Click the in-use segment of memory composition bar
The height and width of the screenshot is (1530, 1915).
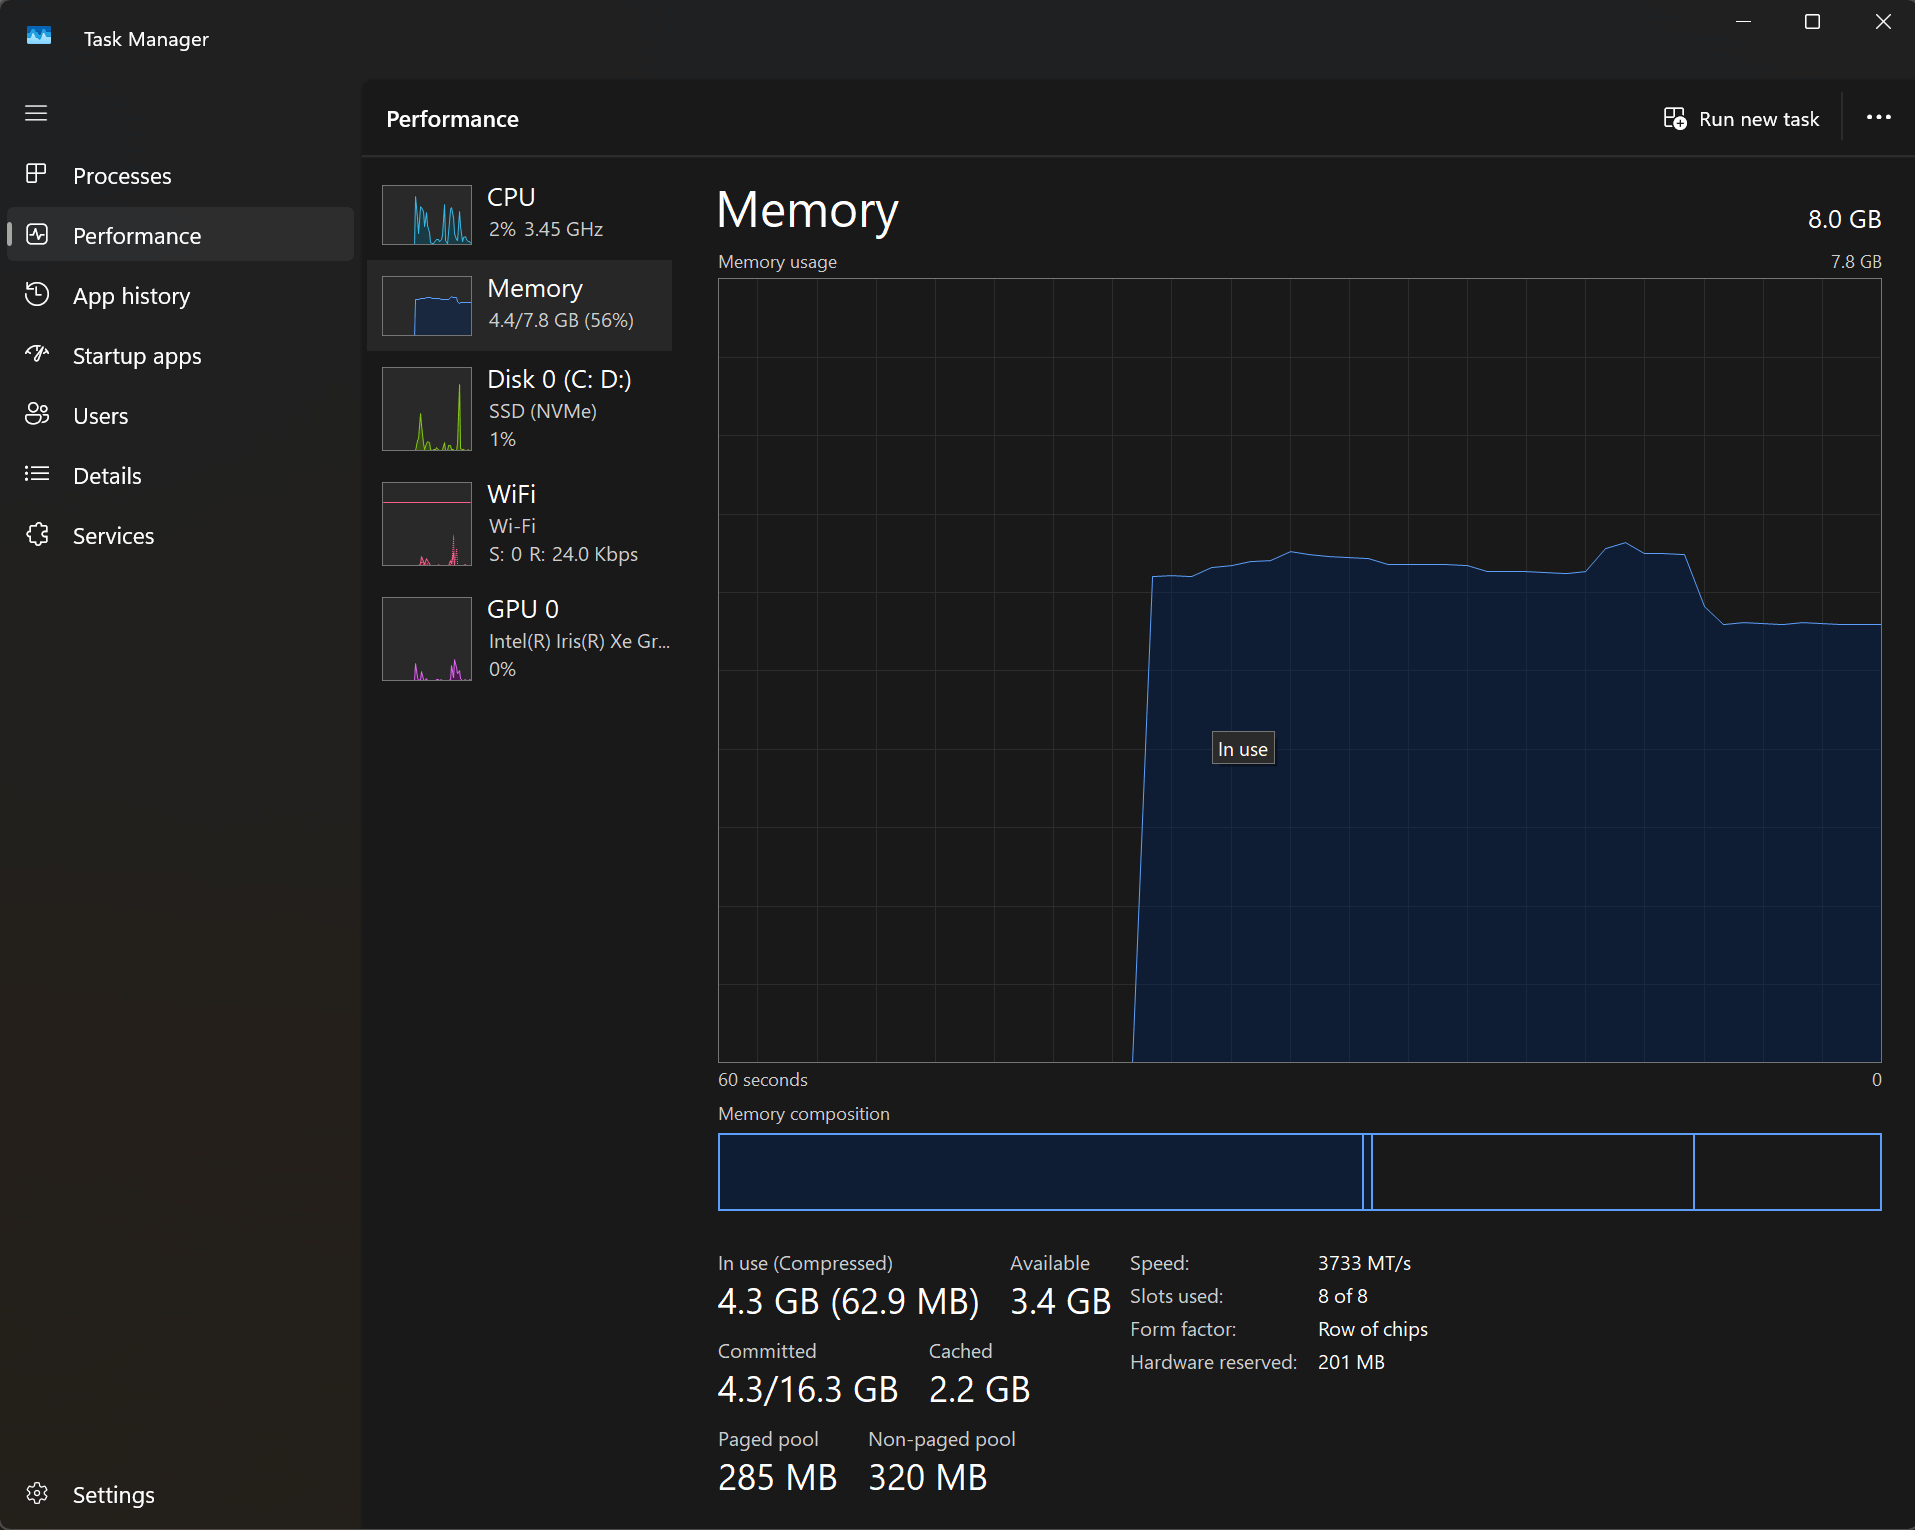tap(1040, 1172)
